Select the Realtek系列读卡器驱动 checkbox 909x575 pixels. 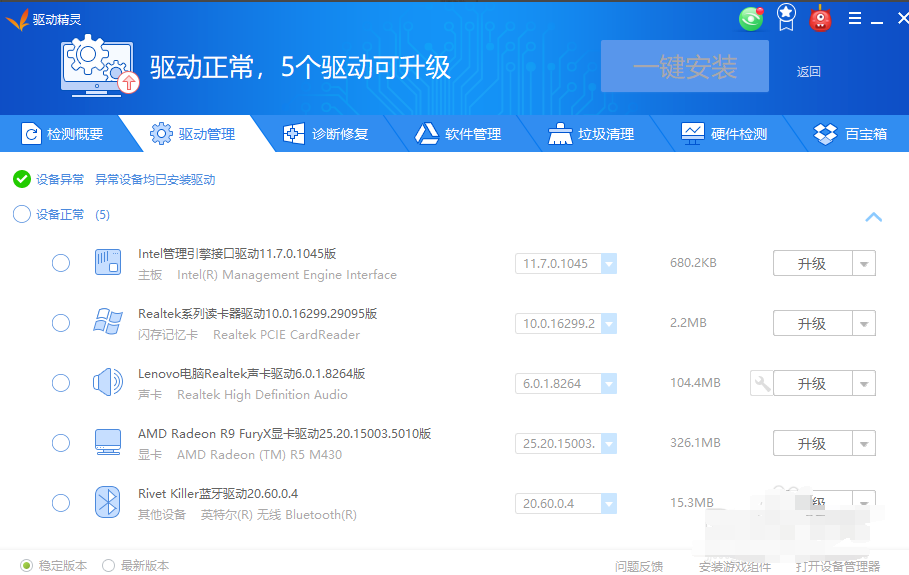point(61,323)
